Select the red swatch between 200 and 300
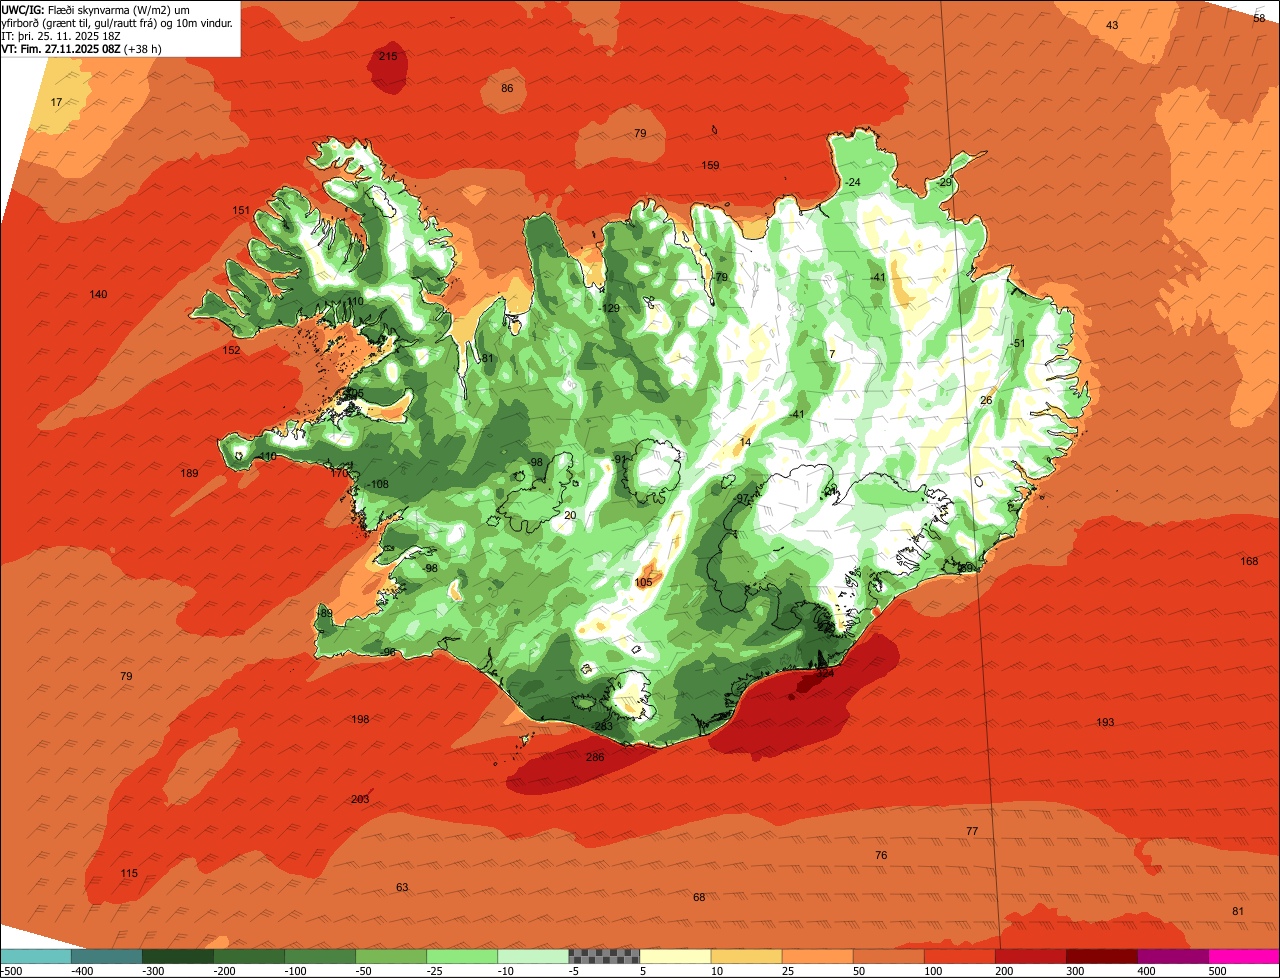The height and width of the screenshot is (978, 1280). click(1030, 956)
